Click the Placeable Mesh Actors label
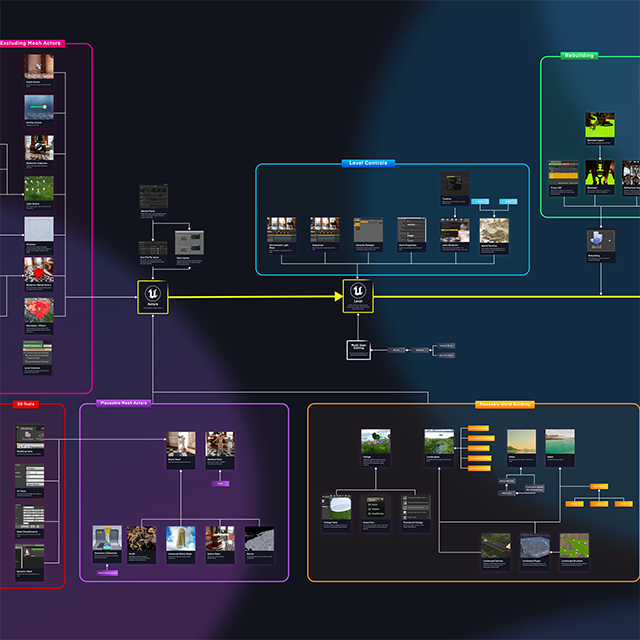 click(x=125, y=403)
